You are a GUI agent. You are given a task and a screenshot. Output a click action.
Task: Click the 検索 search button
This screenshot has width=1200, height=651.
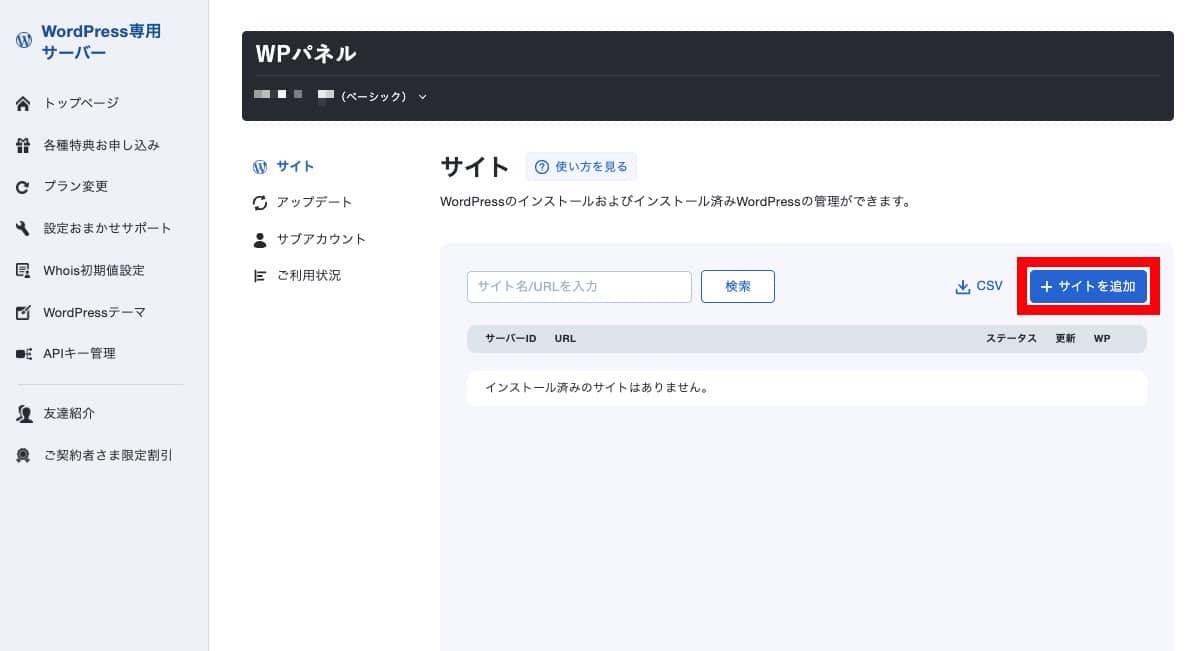(738, 286)
